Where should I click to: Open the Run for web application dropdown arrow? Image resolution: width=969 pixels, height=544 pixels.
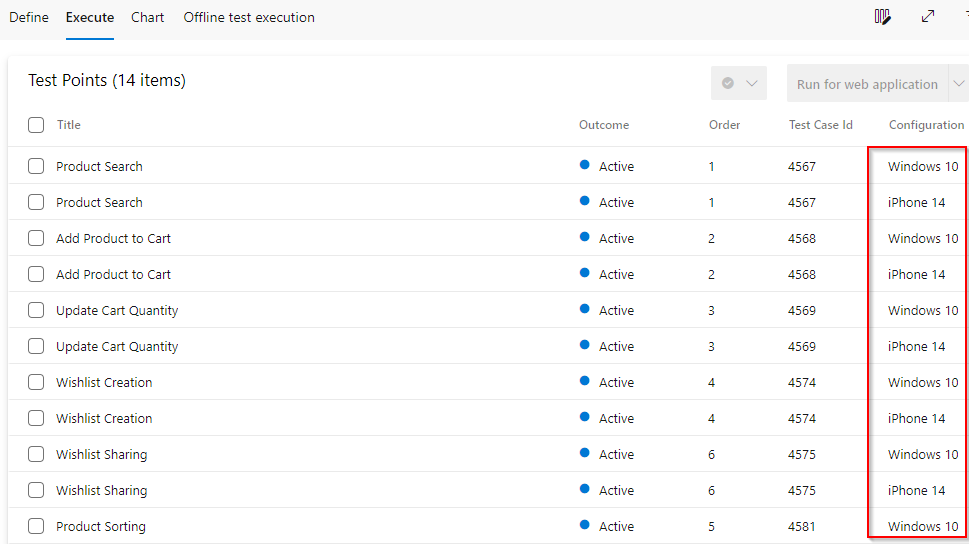pyautogui.click(x=958, y=83)
